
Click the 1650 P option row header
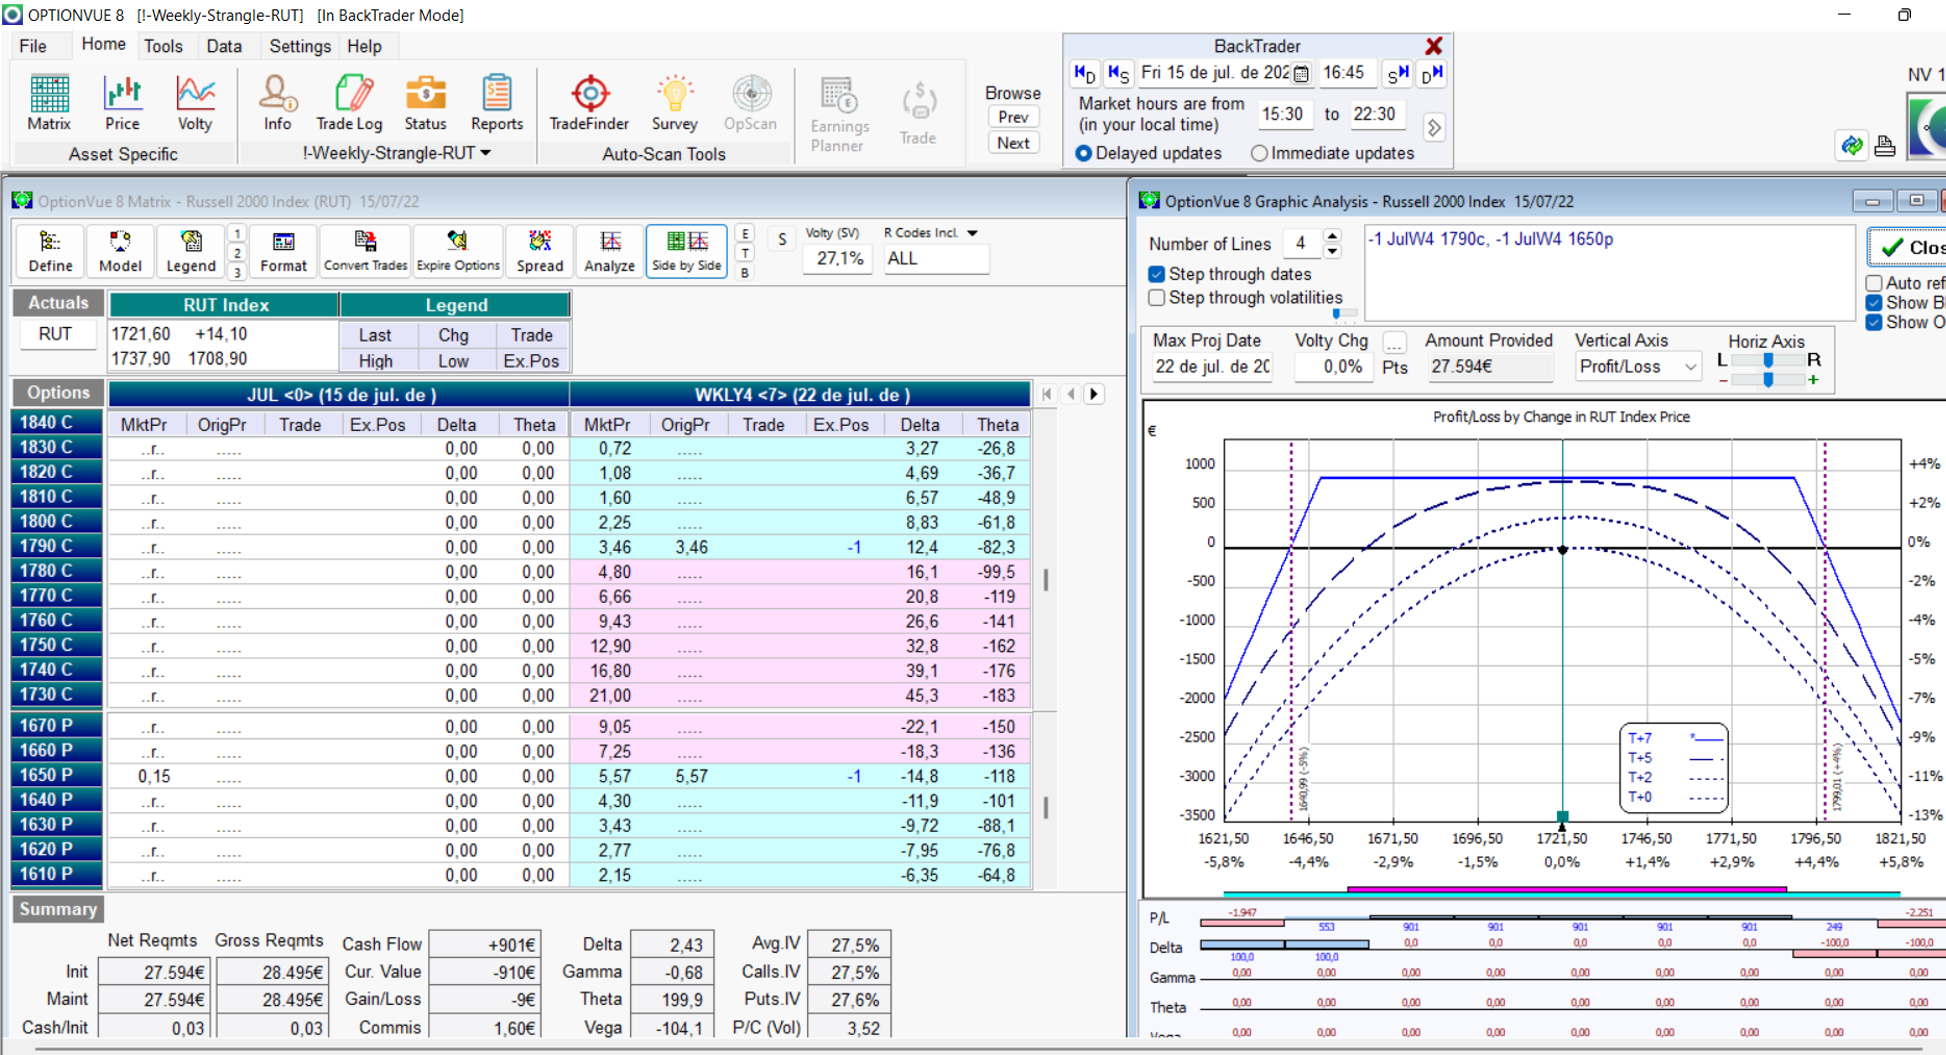click(56, 775)
